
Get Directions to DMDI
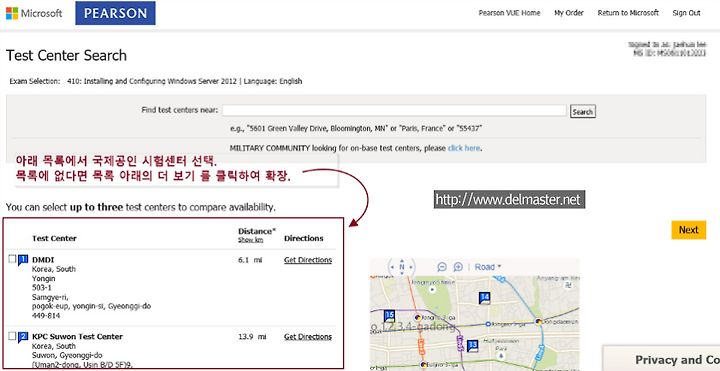pos(308,260)
